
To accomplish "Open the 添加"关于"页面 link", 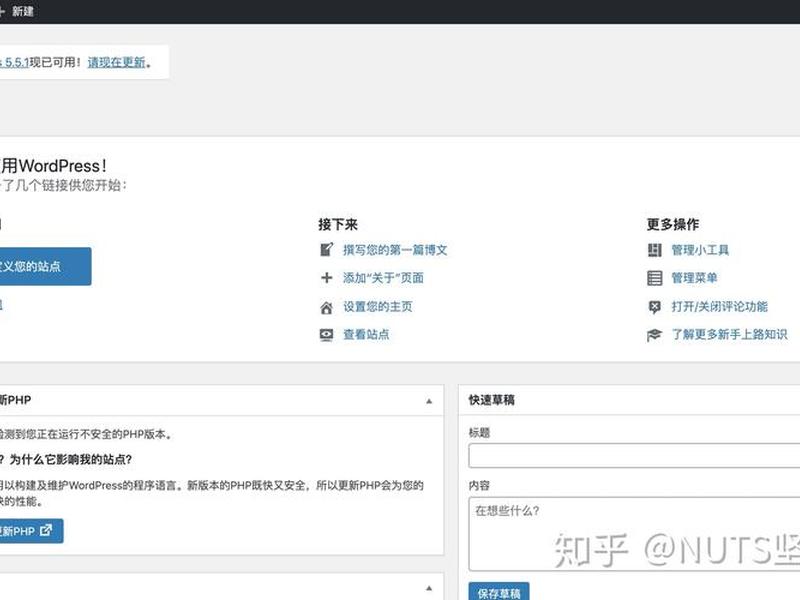I will [x=383, y=278].
